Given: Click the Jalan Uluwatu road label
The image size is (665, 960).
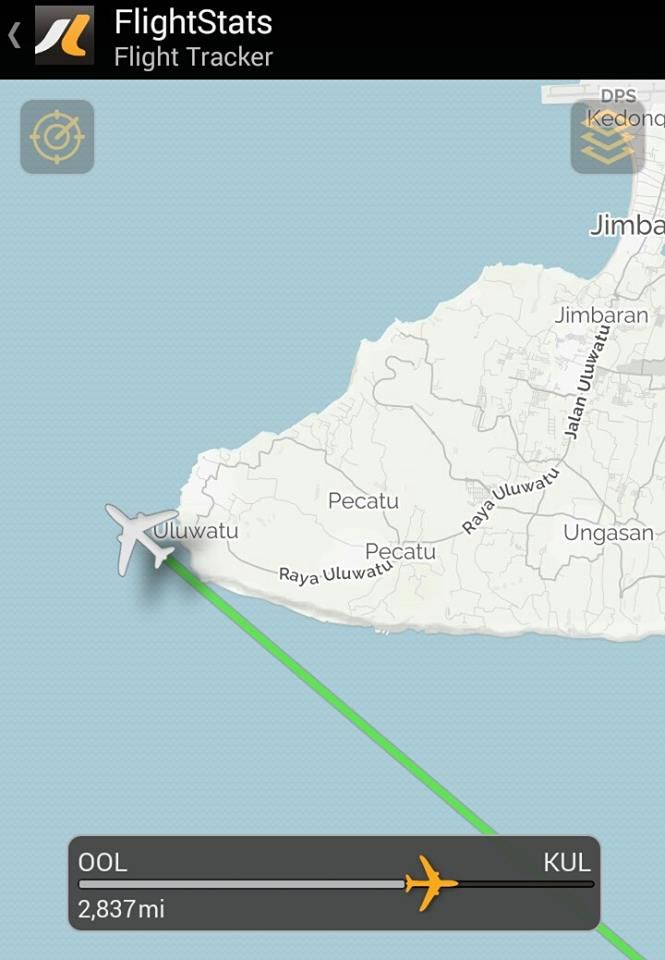Looking at the screenshot, I should (587, 383).
